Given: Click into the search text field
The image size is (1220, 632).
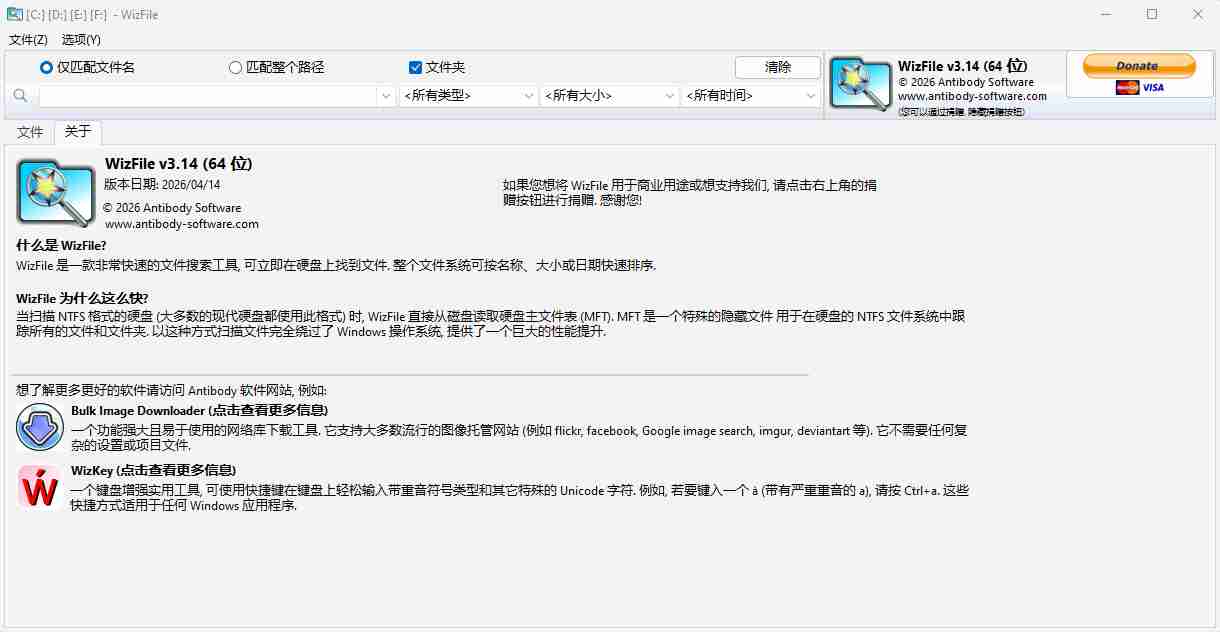Looking at the screenshot, I should coord(207,96).
